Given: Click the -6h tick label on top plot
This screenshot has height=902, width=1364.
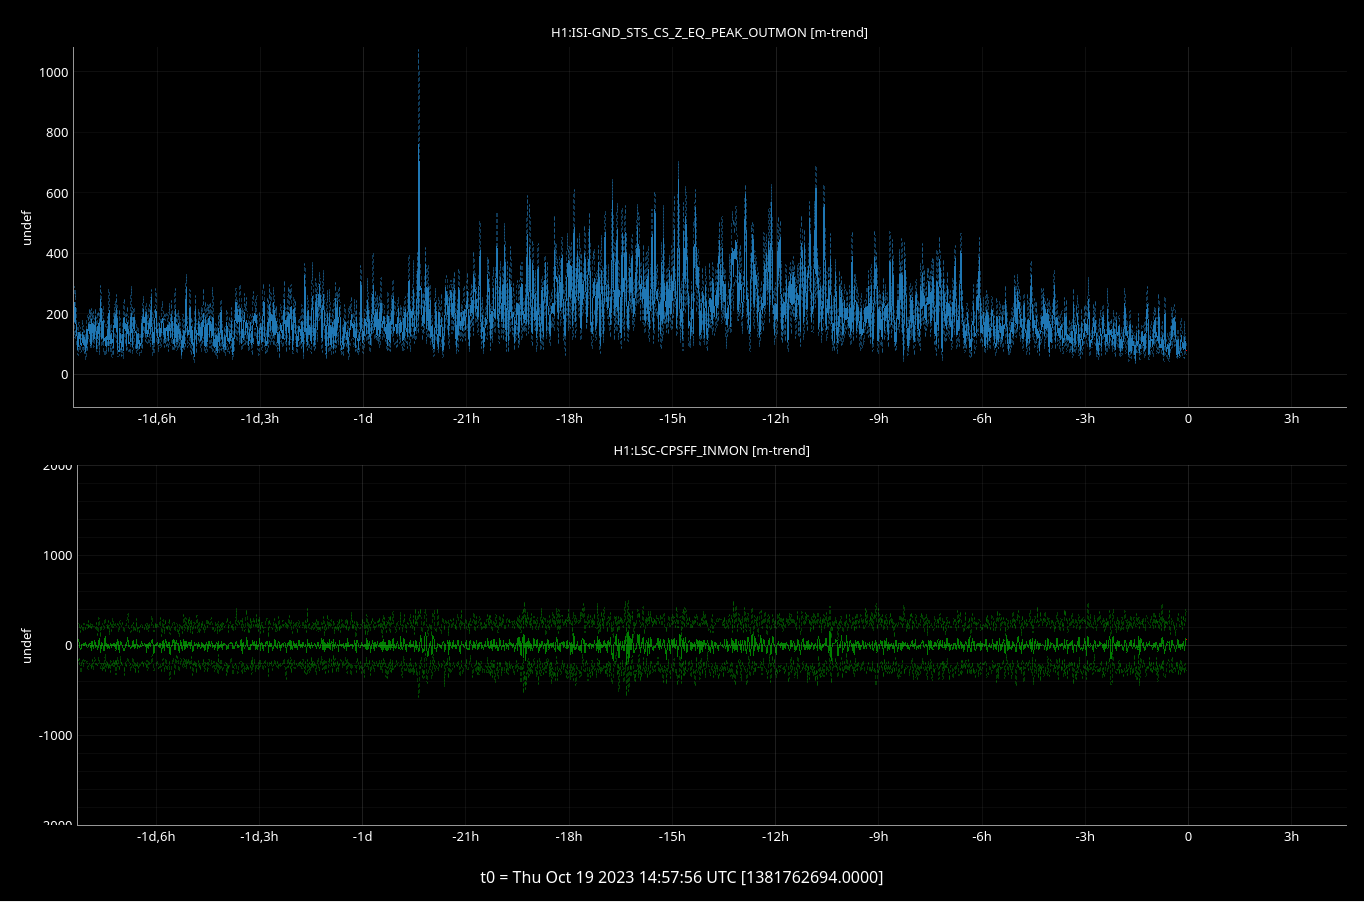Looking at the screenshot, I should 982,419.
